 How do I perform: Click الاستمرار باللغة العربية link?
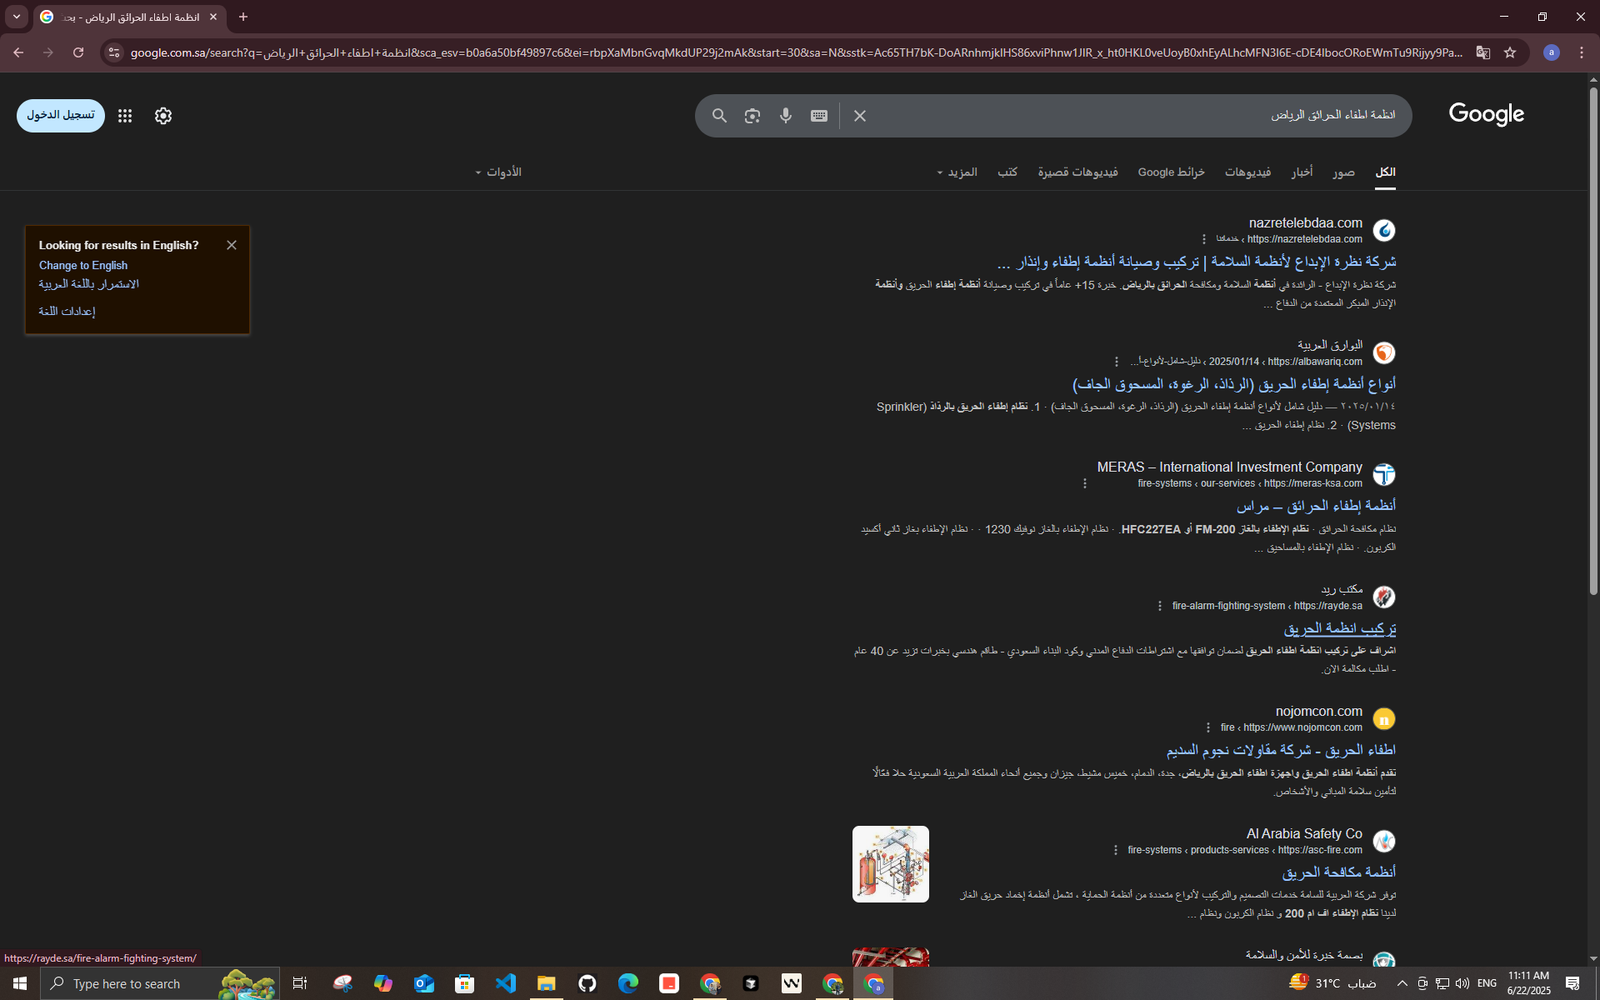pos(89,284)
